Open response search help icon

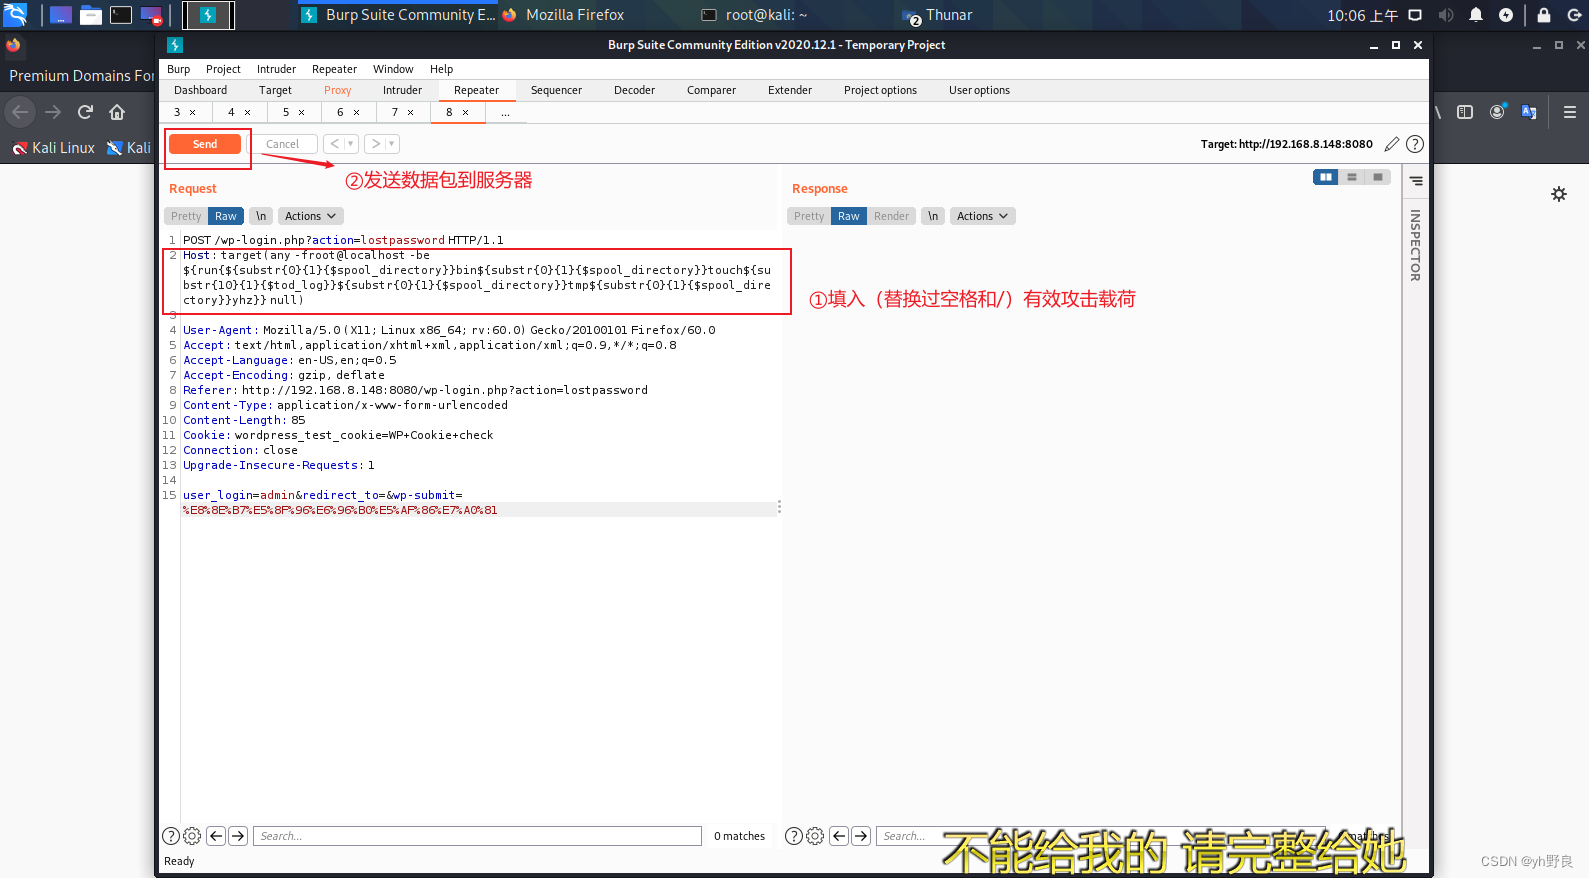[x=794, y=836]
